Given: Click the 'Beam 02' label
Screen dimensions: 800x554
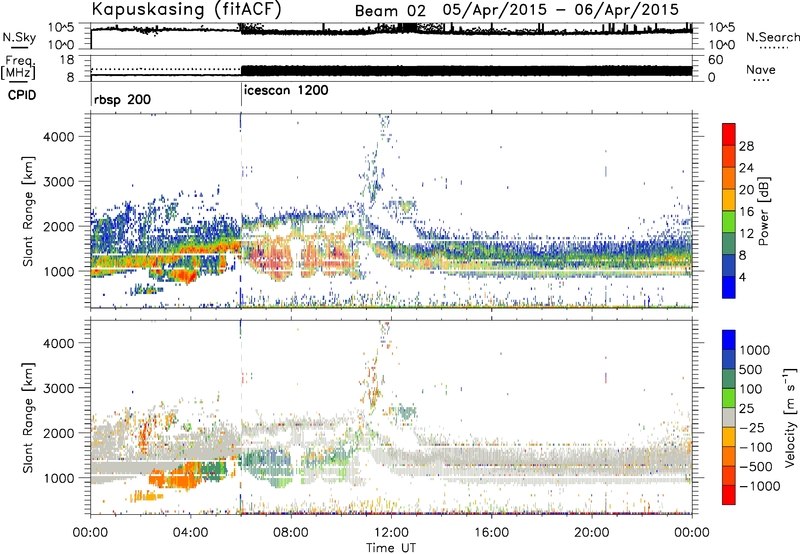Looking at the screenshot, I should (x=390, y=11).
